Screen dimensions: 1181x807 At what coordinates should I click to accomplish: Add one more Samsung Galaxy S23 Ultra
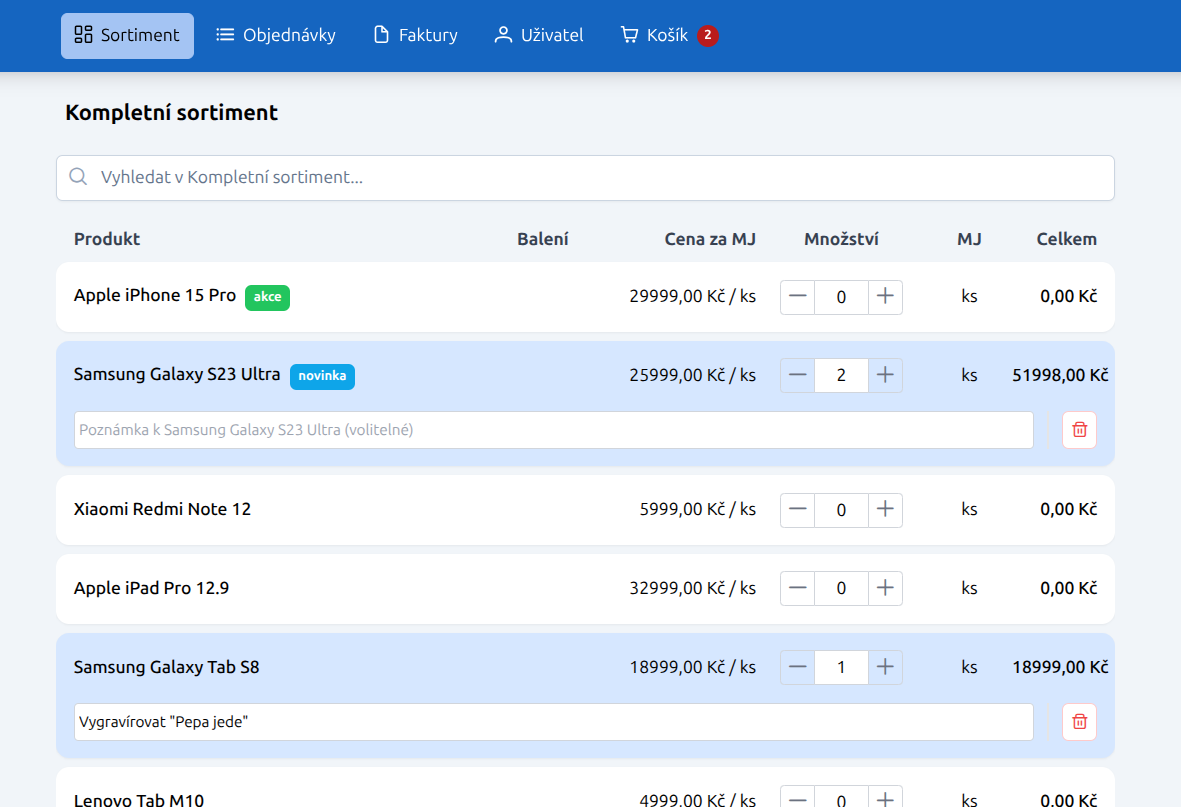click(x=885, y=375)
